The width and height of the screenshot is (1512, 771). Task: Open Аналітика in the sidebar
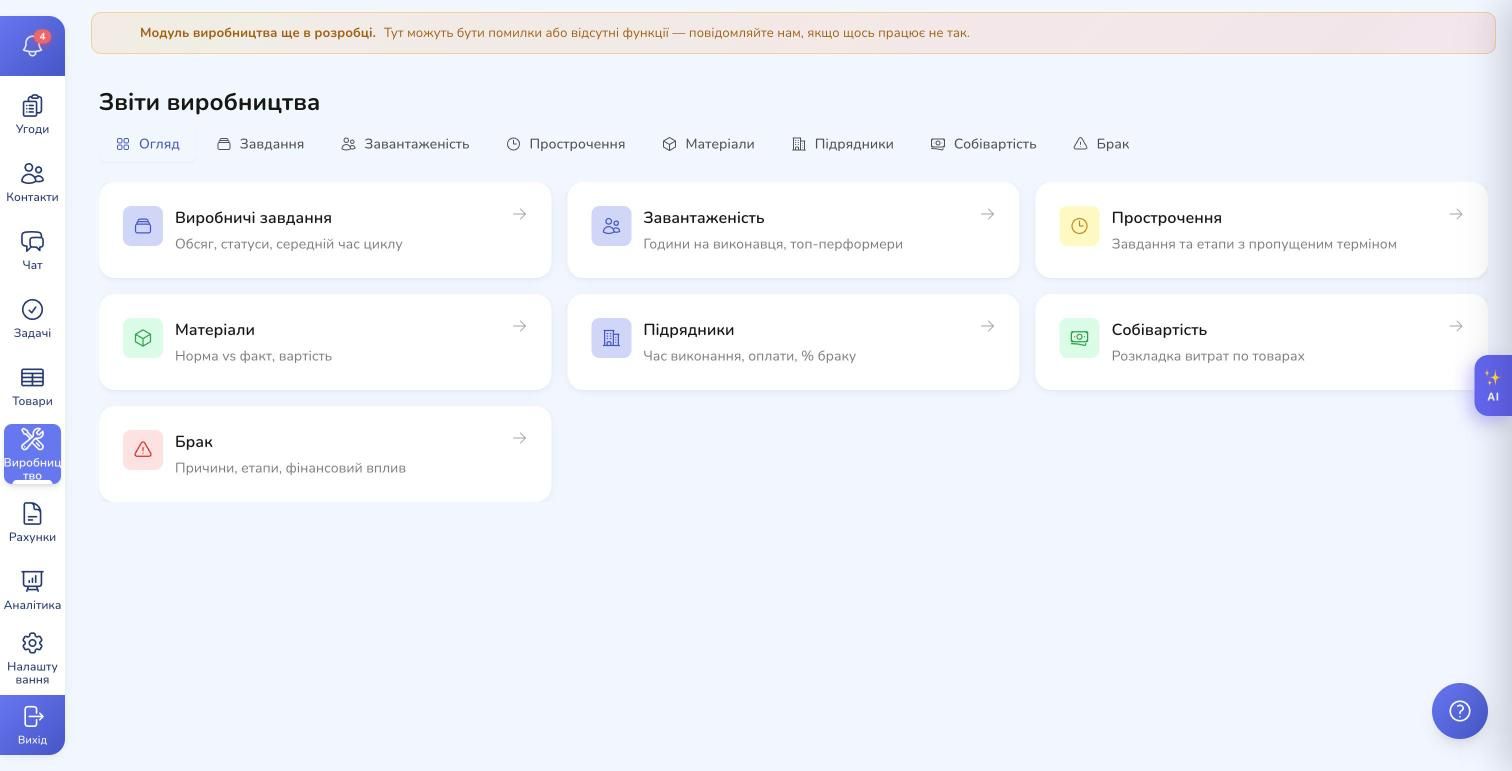[x=32, y=590]
